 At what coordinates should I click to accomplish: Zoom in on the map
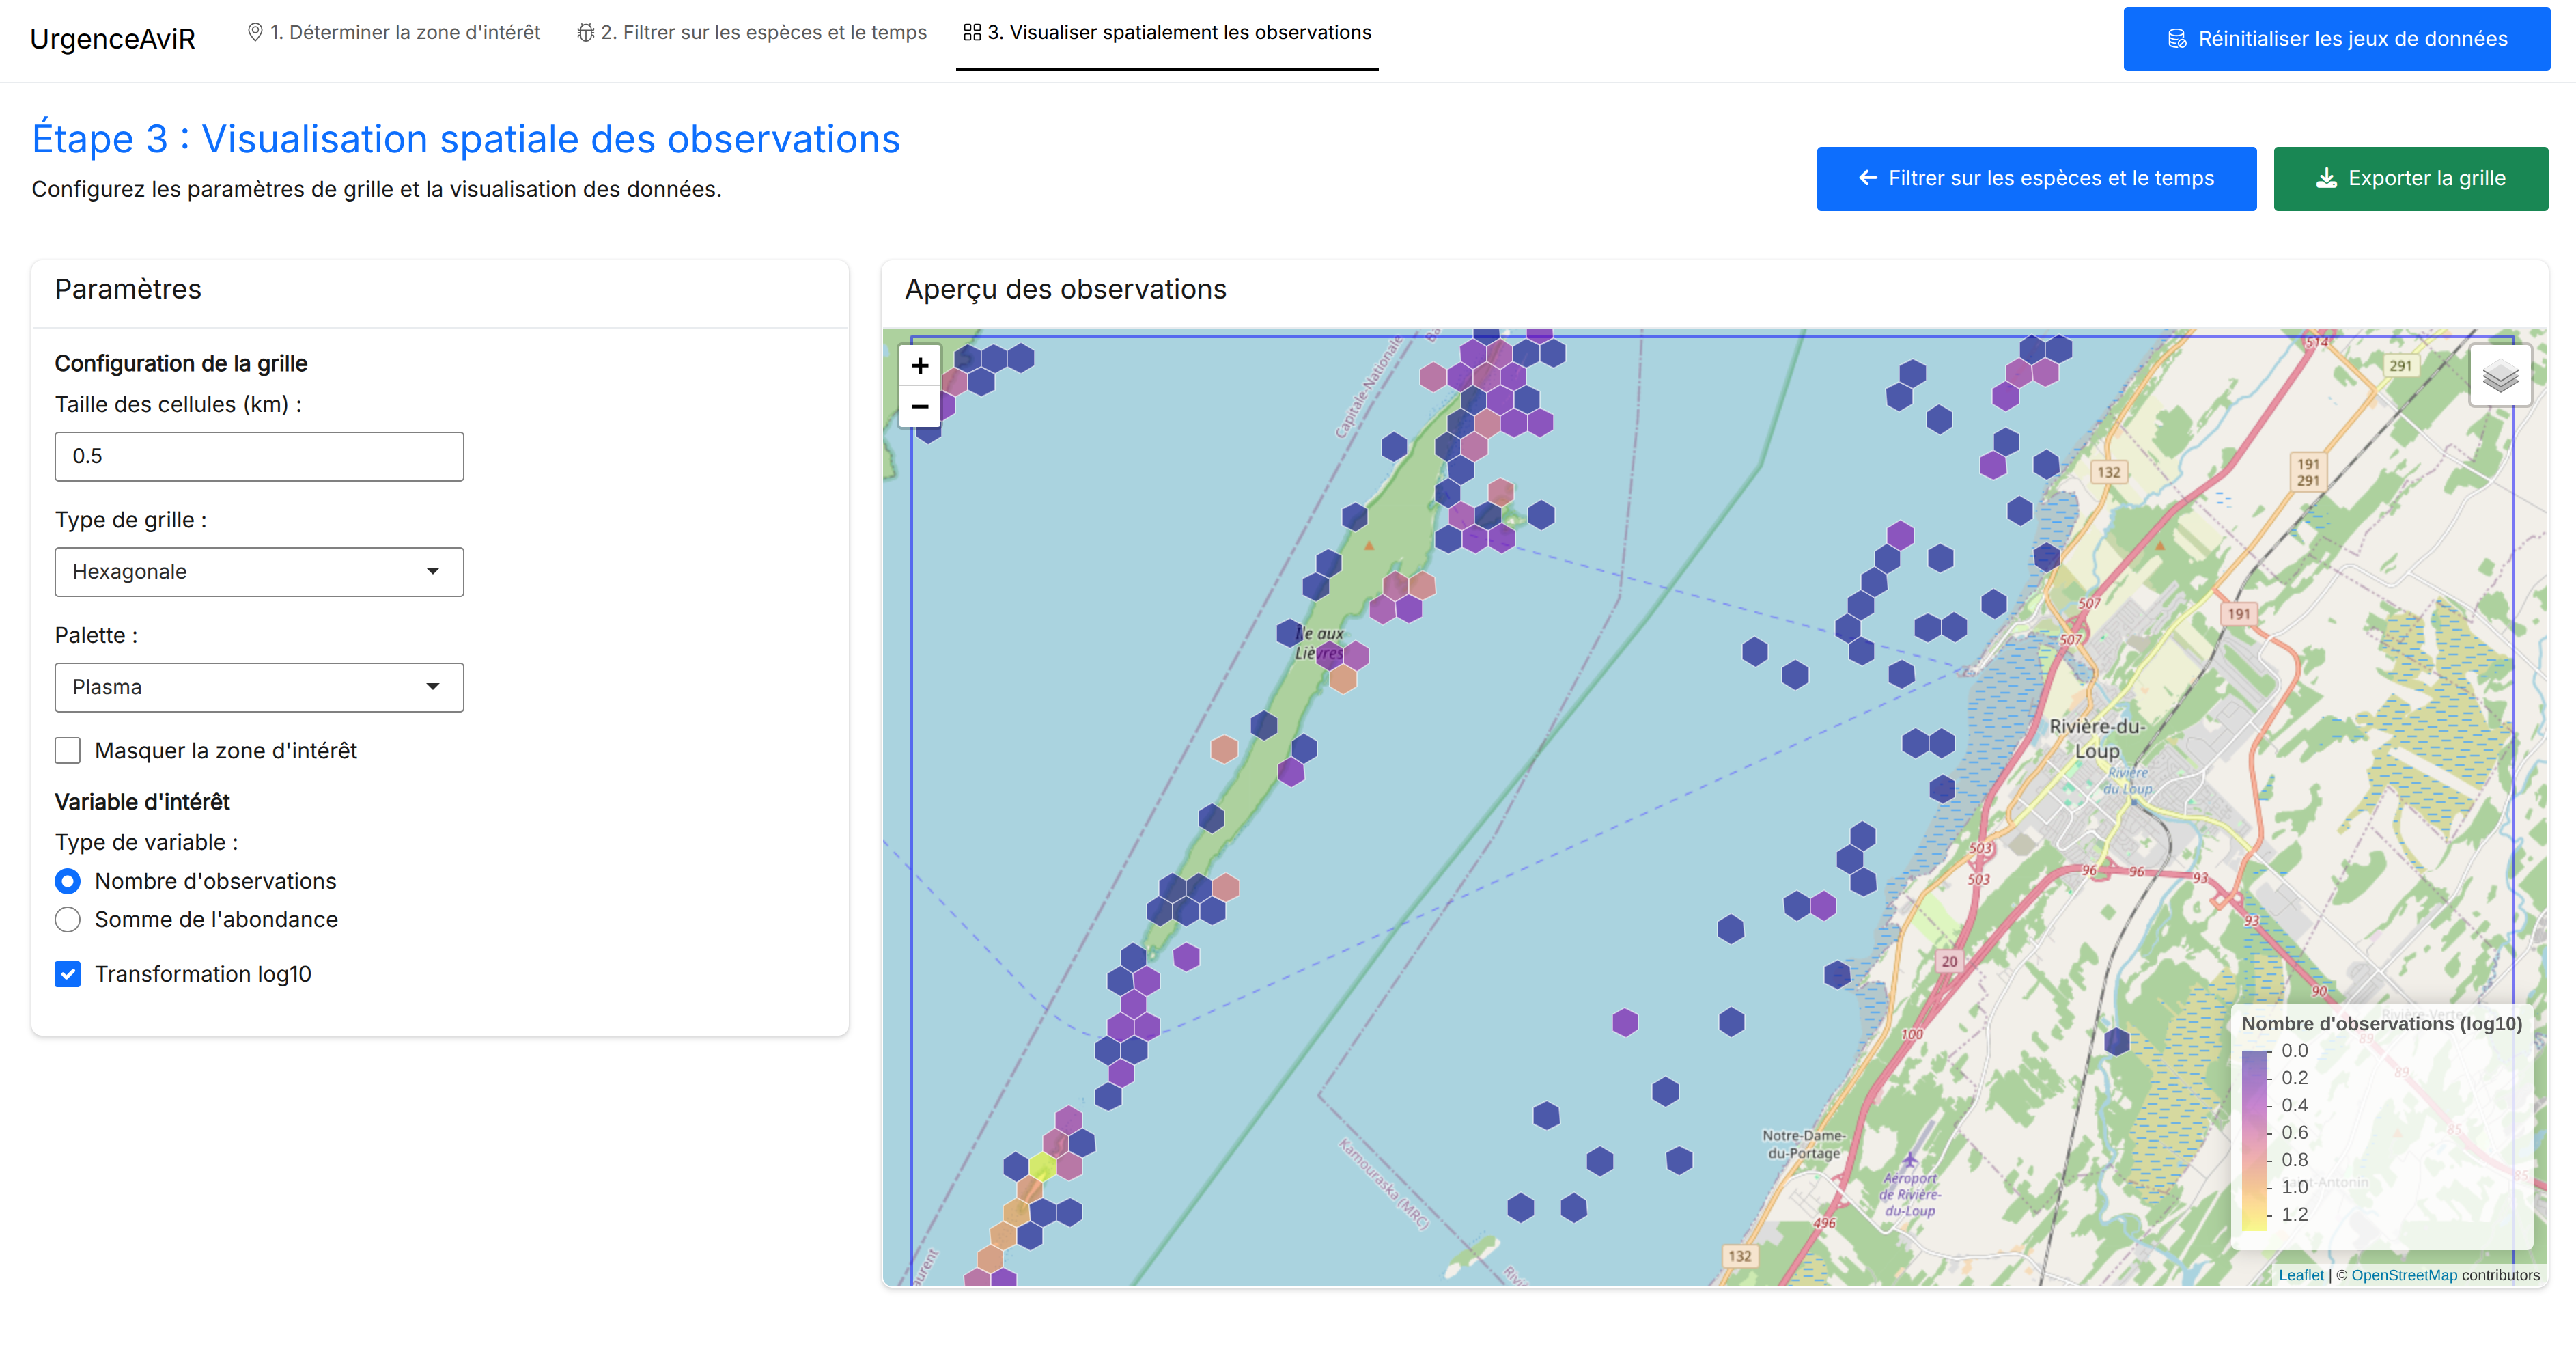(919, 366)
